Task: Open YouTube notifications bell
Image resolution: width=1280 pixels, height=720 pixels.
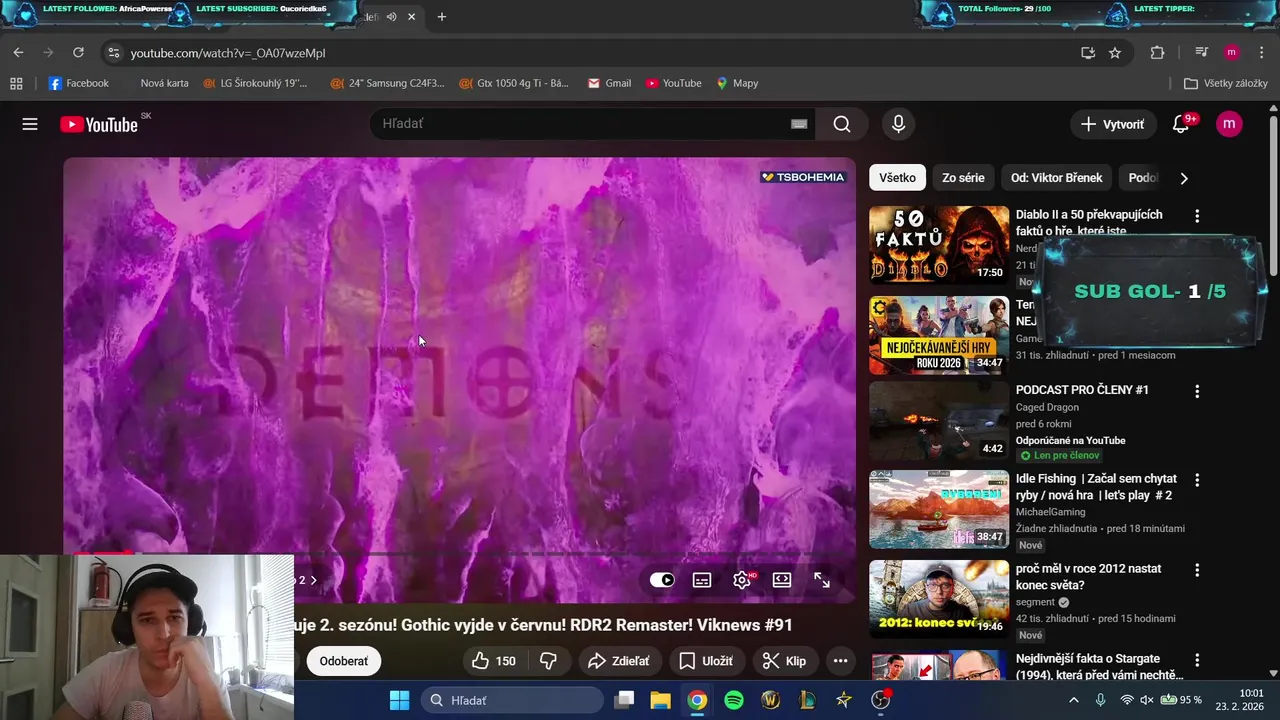Action: pos(1181,124)
